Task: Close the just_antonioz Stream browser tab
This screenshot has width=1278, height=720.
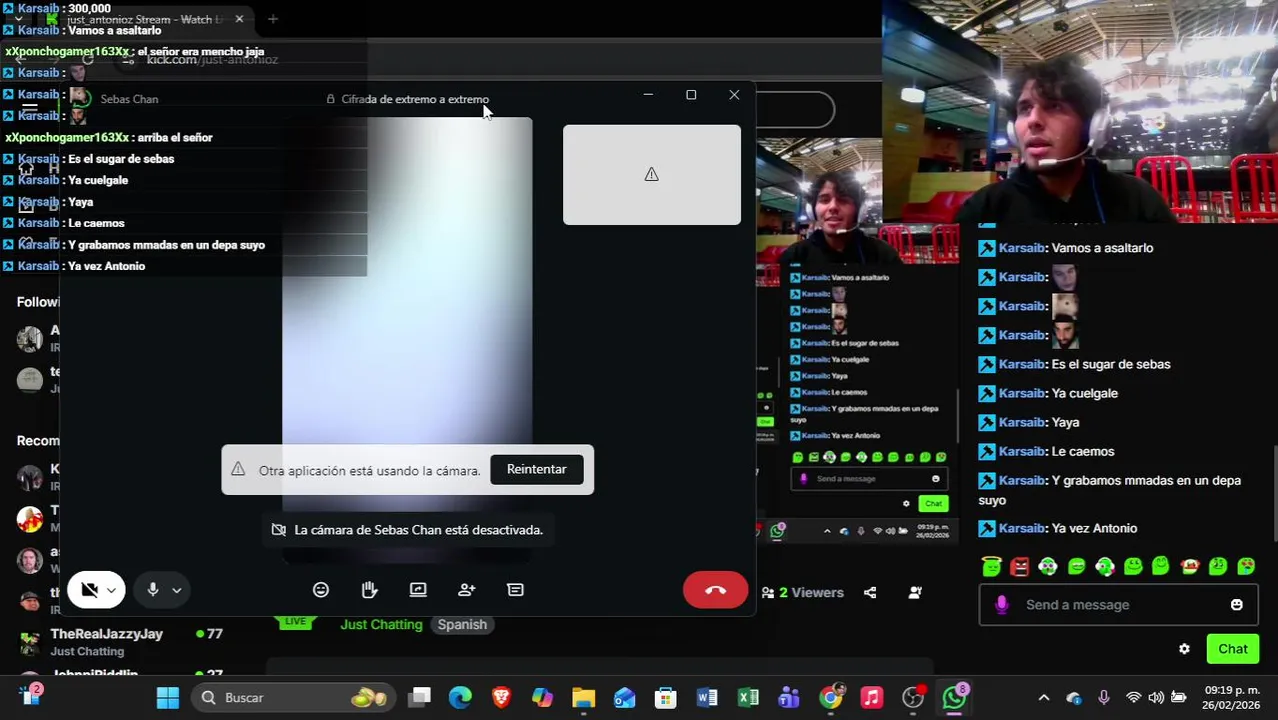Action: click(239, 19)
